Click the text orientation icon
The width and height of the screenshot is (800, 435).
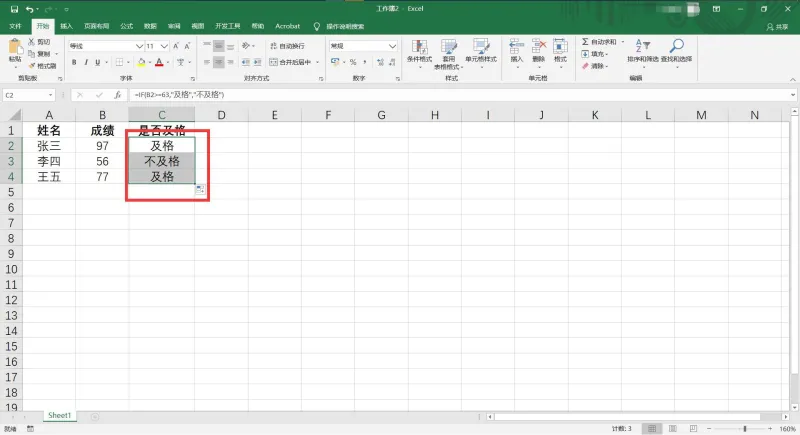pyautogui.click(x=246, y=46)
